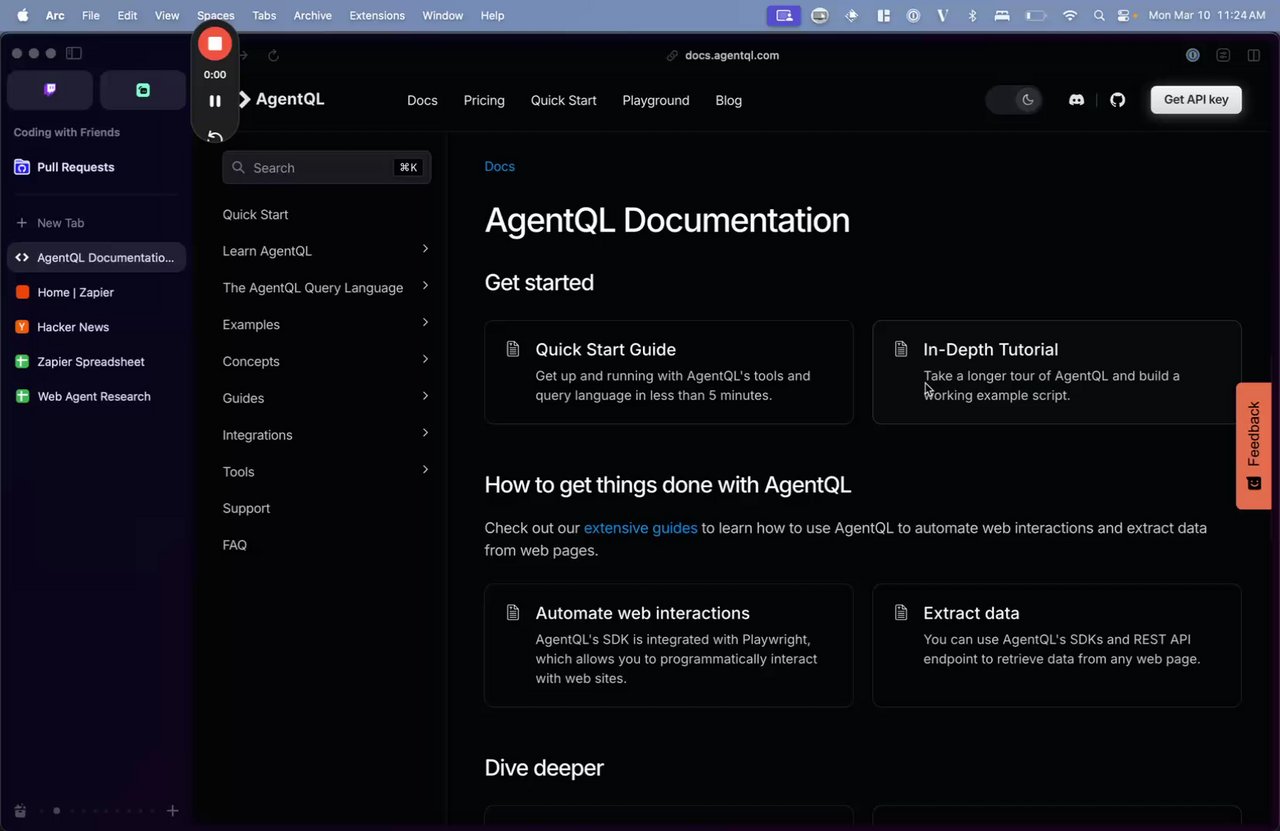Open Support in docs sidebar
Viewport: 1280px width, 831px height.
(x=246, y=508)
